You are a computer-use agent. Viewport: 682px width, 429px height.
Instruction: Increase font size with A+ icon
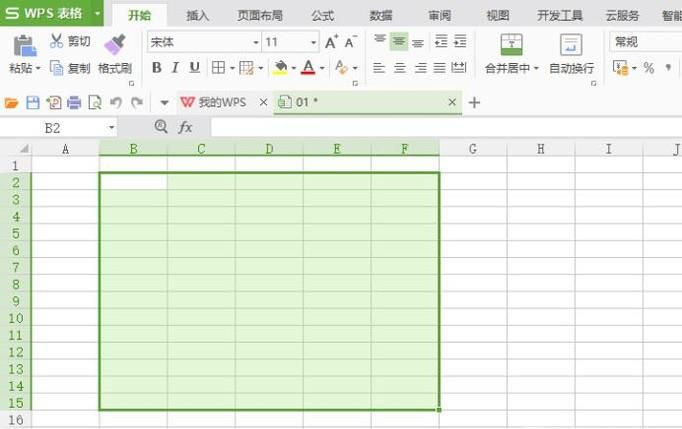point(331,42)
